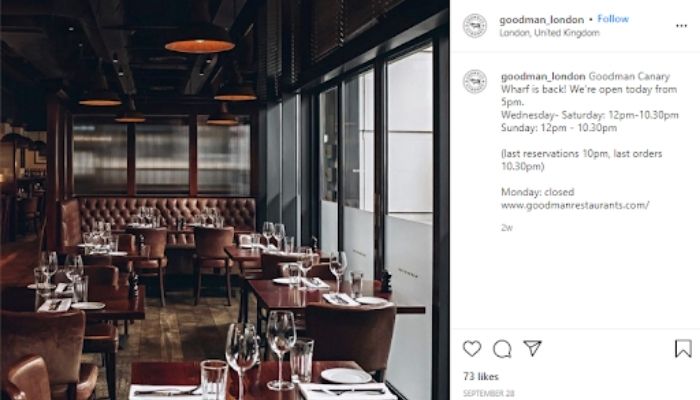Visit www.goodmanrestaurants.com link in caption
Screen dimensions: 700x400
pos(575,205)
